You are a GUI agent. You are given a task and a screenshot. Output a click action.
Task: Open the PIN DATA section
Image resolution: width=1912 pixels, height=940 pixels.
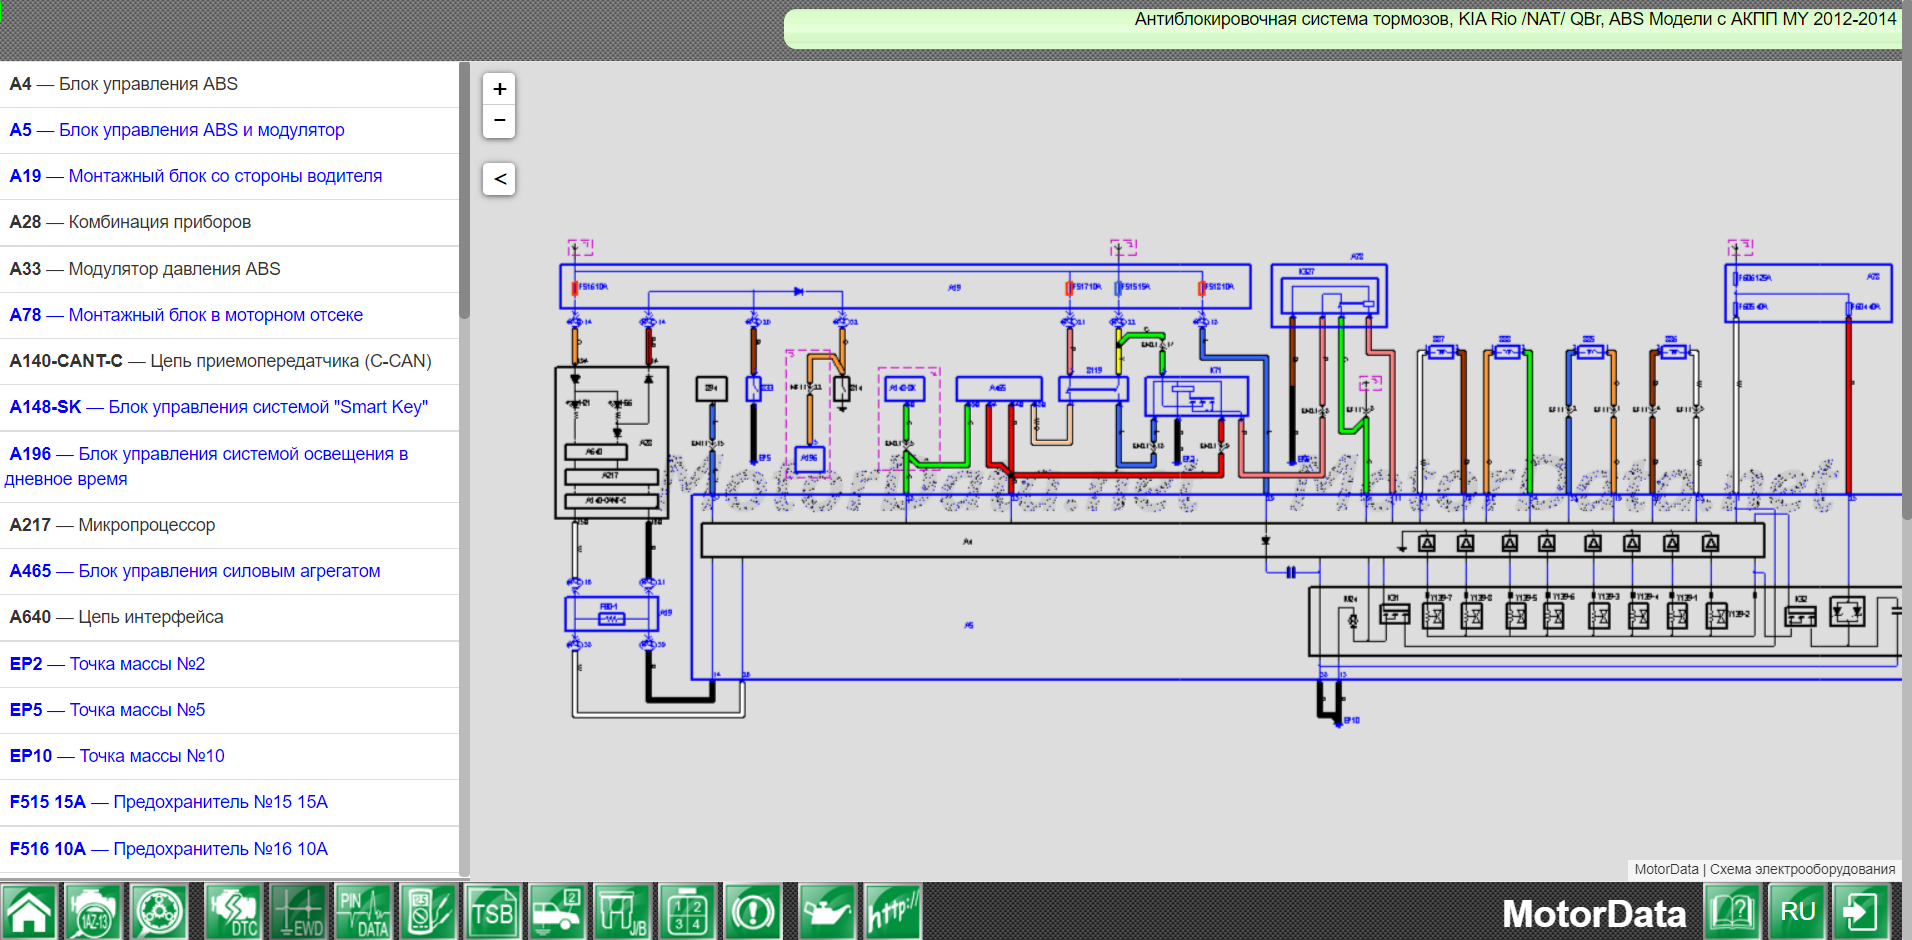pos(363,912)
